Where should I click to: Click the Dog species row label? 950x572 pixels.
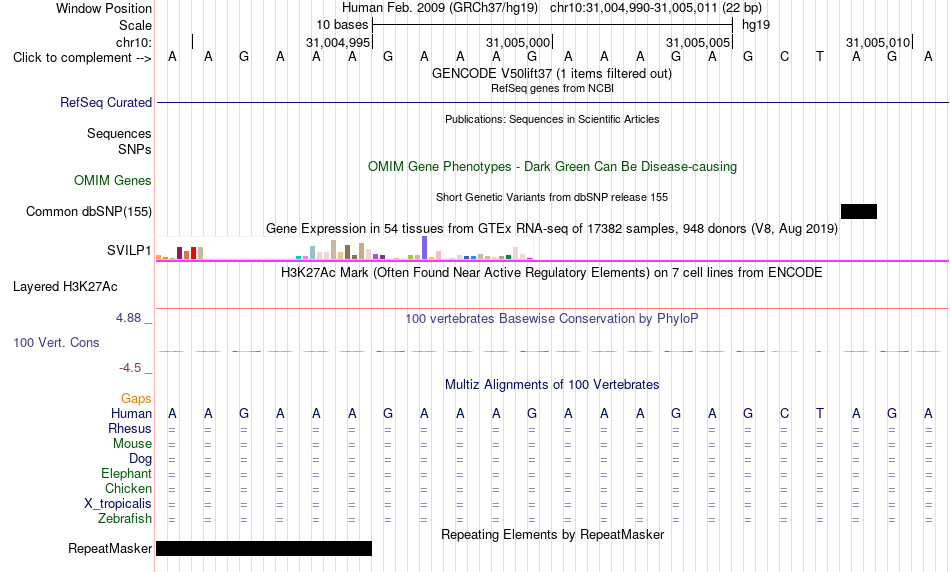[x=141, y=459]
